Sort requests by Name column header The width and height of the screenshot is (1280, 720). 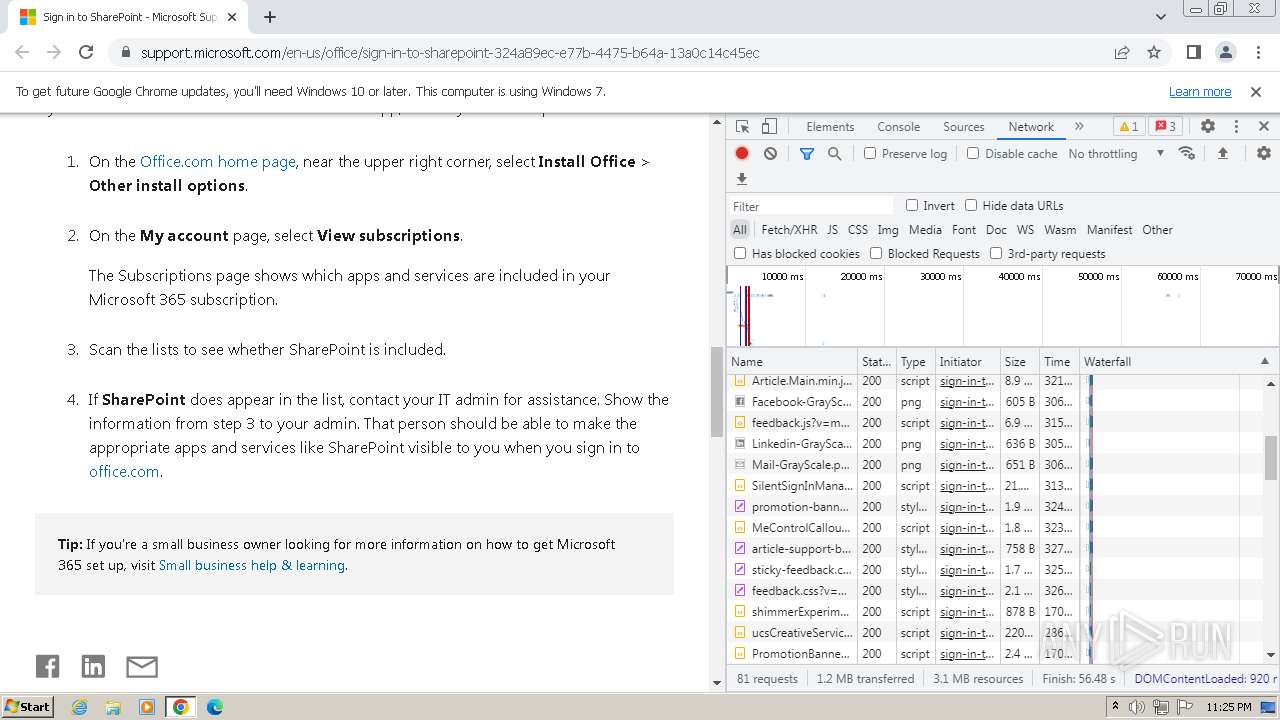(x=792, y=361)
